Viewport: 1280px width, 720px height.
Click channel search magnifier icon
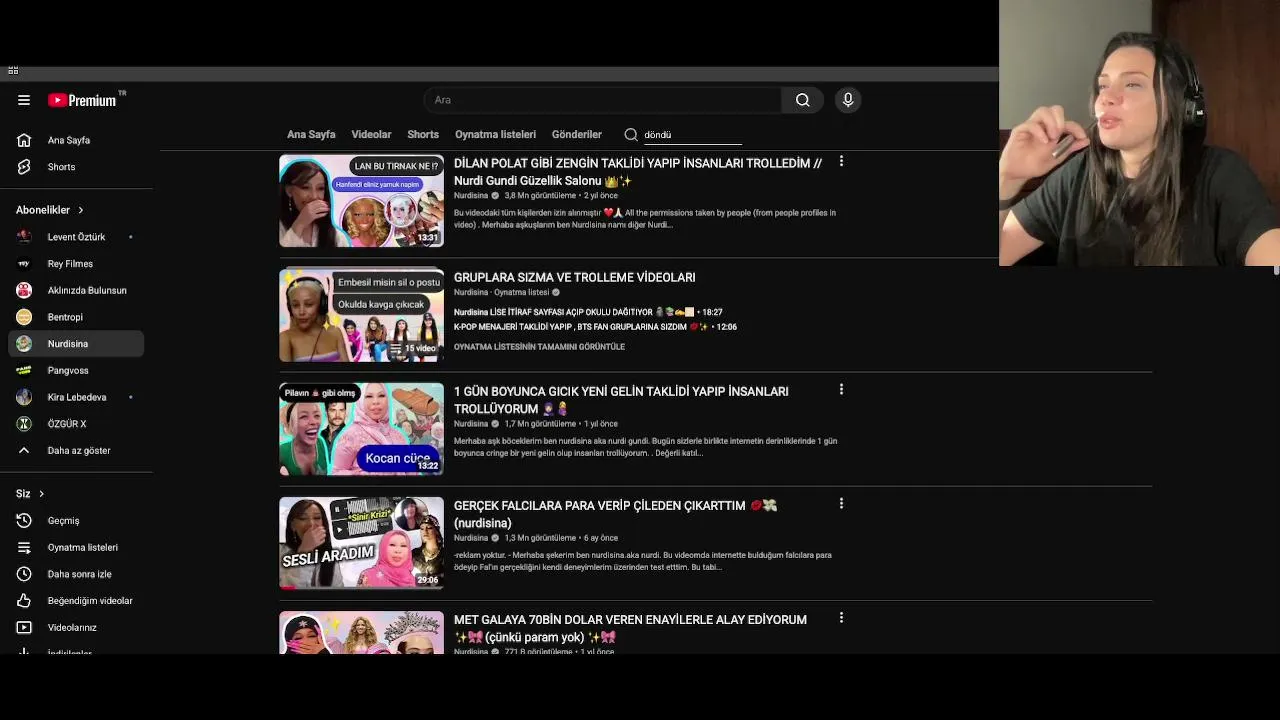(631, 134)
